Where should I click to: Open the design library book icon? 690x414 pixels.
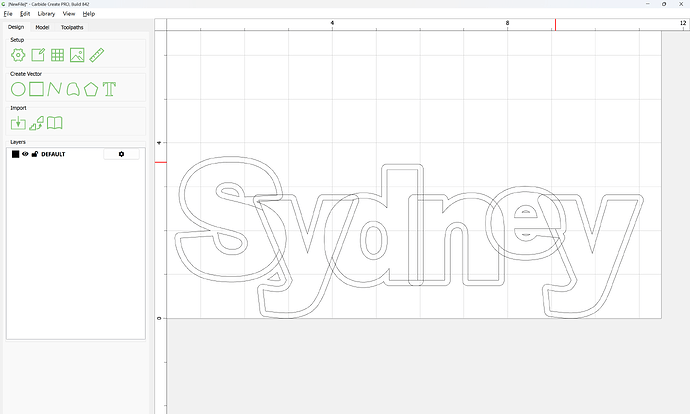tap(56, 123)
